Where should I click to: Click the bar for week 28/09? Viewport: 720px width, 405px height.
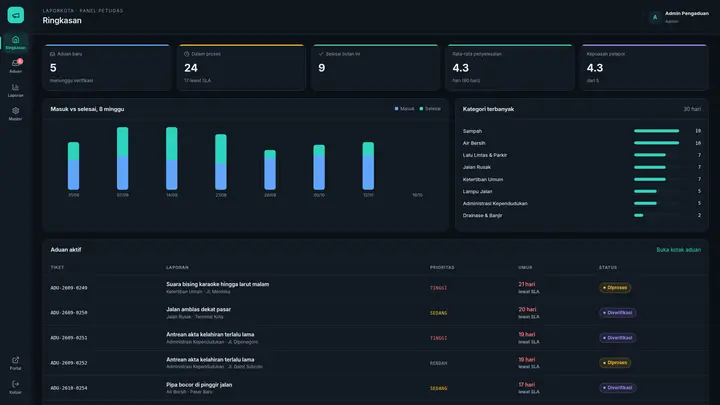pos(270,170)
